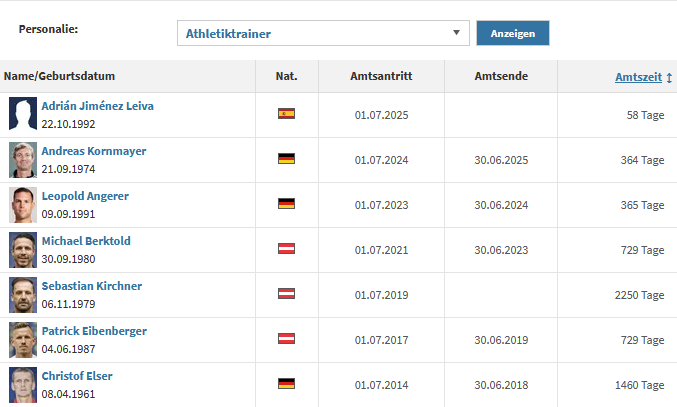Image resolution: width=677 pixels, height=407 pixels.
Task: Click Adrián Jiménez Leiva's placeholder silhouette photo
Action: point(22,114)
